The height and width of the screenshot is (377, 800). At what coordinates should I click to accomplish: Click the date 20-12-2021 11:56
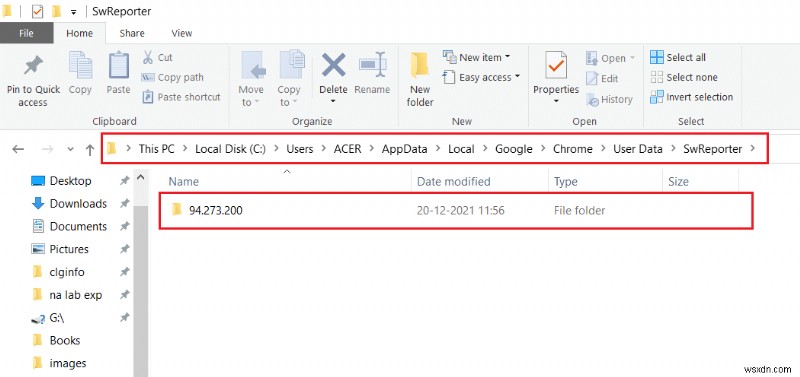pos(461,210)
